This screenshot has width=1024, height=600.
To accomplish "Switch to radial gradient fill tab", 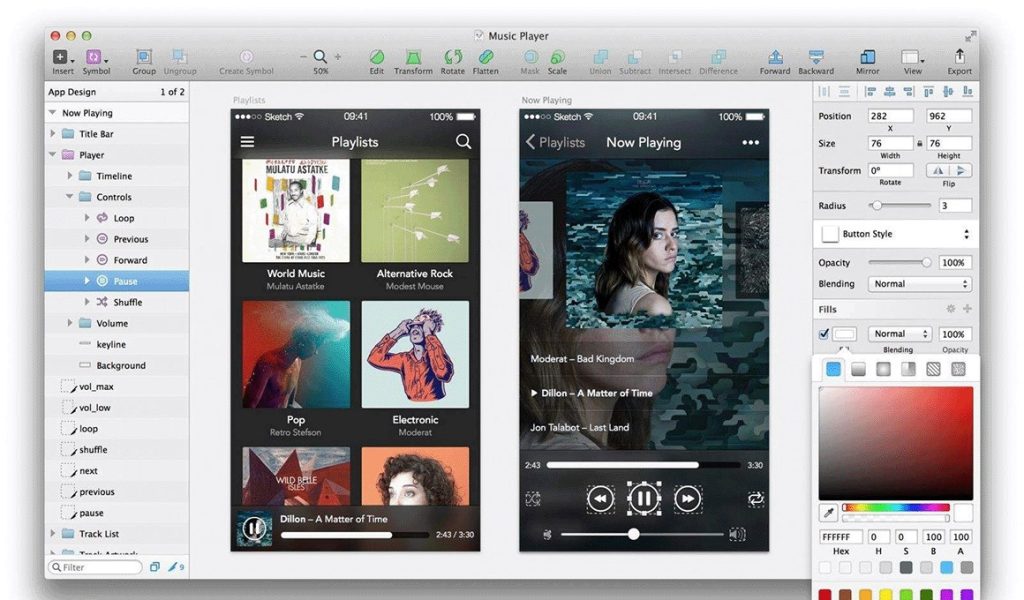I will (883, 369).
